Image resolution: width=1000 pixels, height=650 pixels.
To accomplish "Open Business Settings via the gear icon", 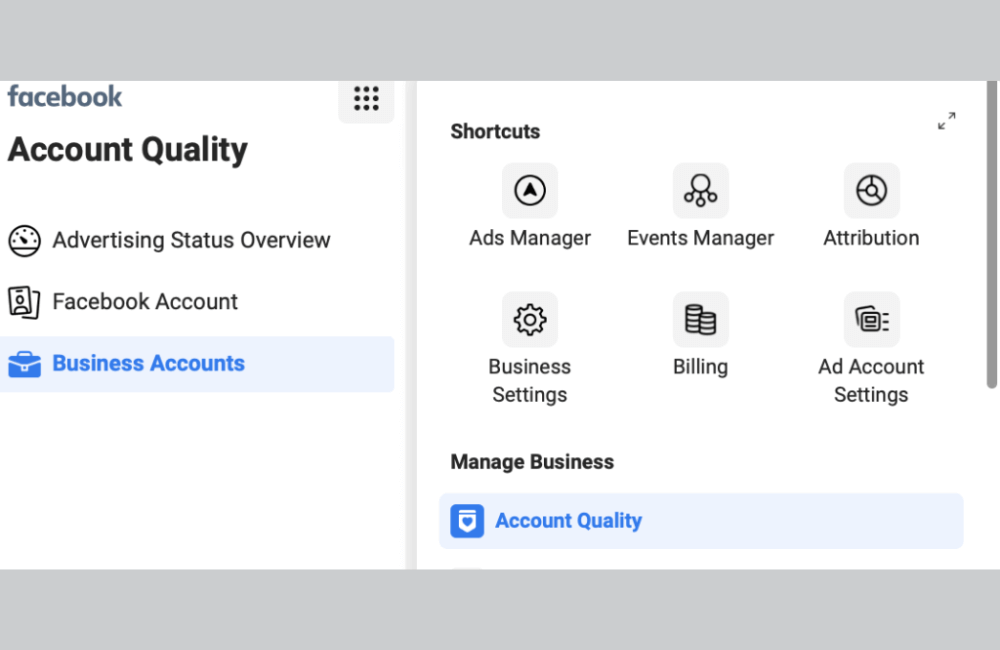I will tap(530, 319).
